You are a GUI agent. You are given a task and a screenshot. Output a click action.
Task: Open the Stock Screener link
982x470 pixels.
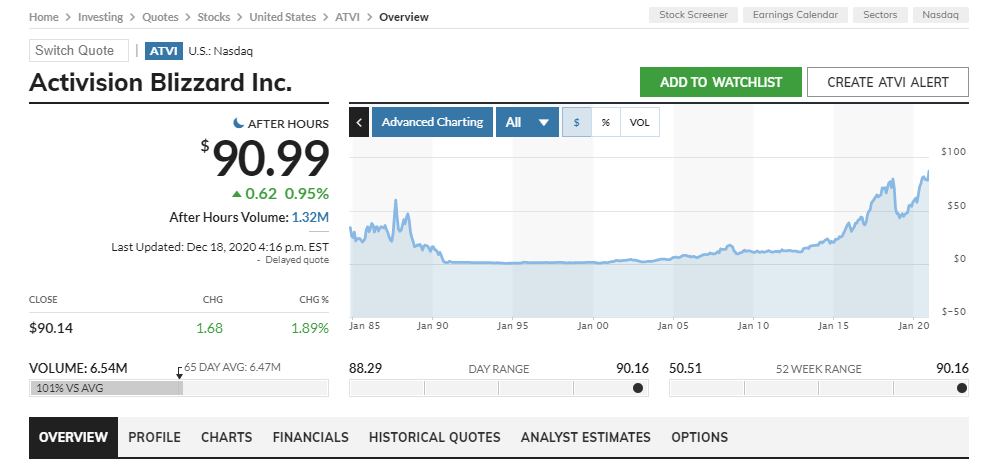coord(693,15)
